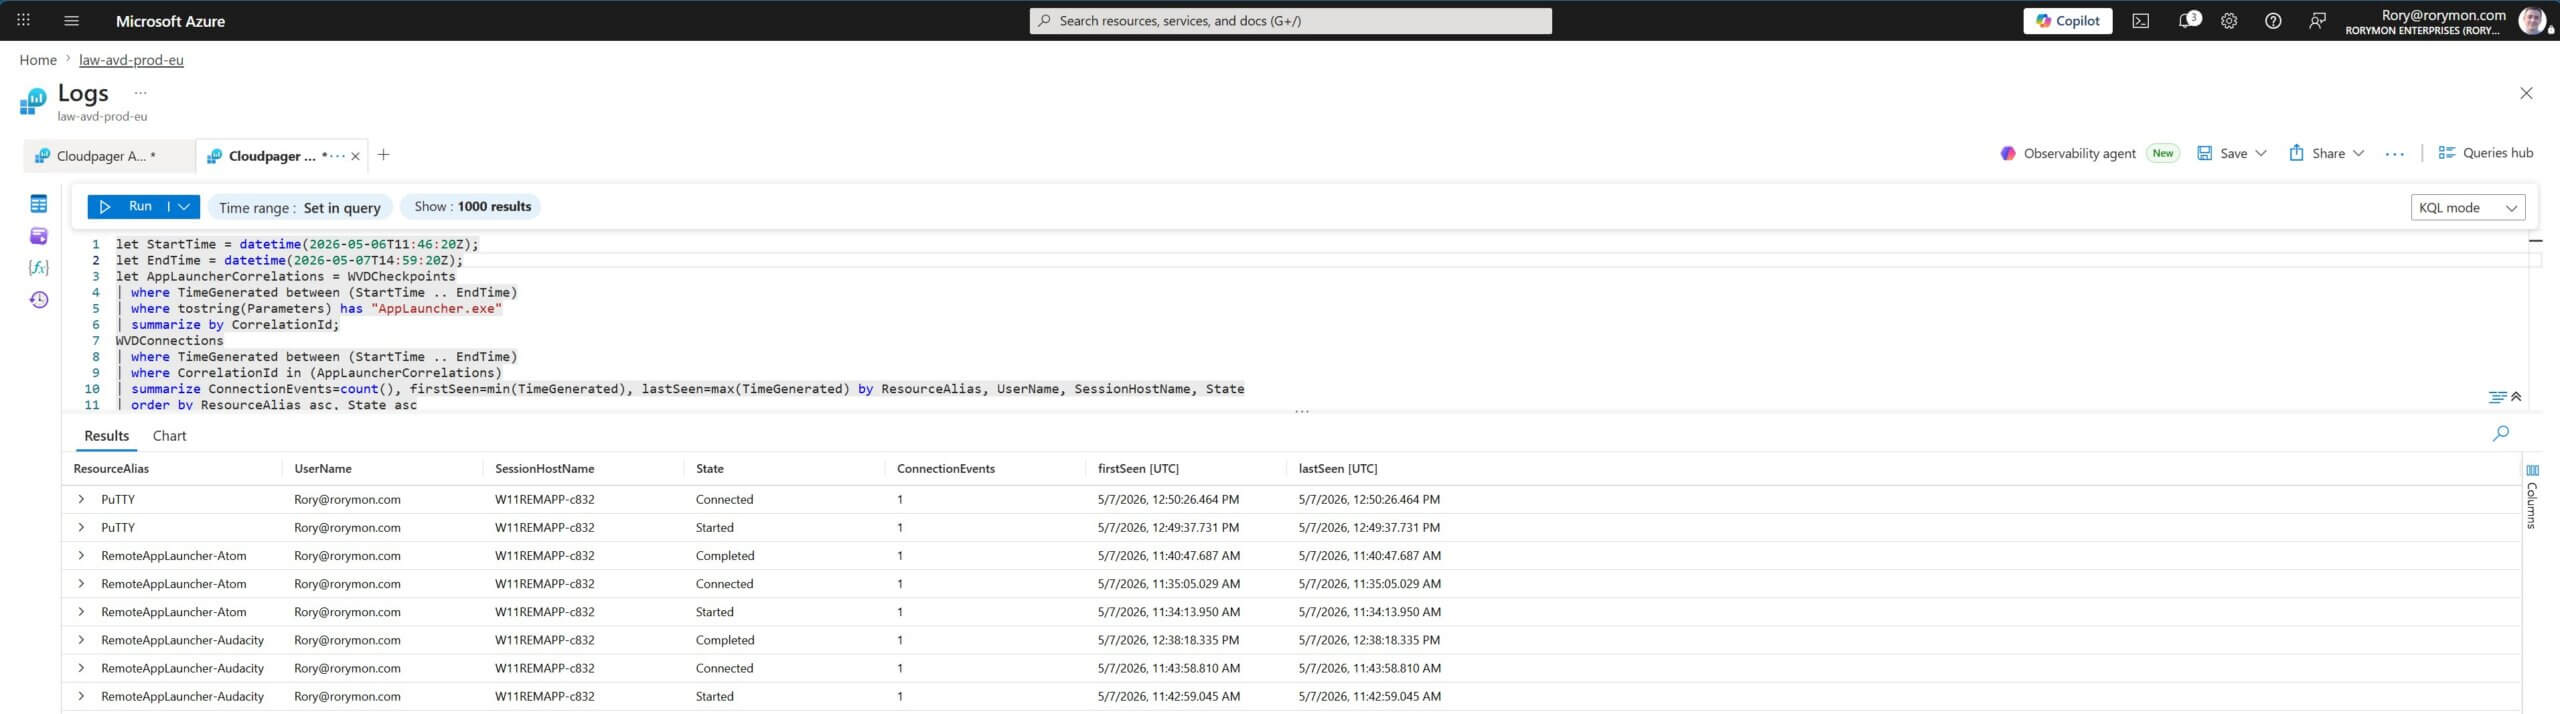Format the query with the editor icon
This screenshot has height=714, width=2560.
[2497, 397]
